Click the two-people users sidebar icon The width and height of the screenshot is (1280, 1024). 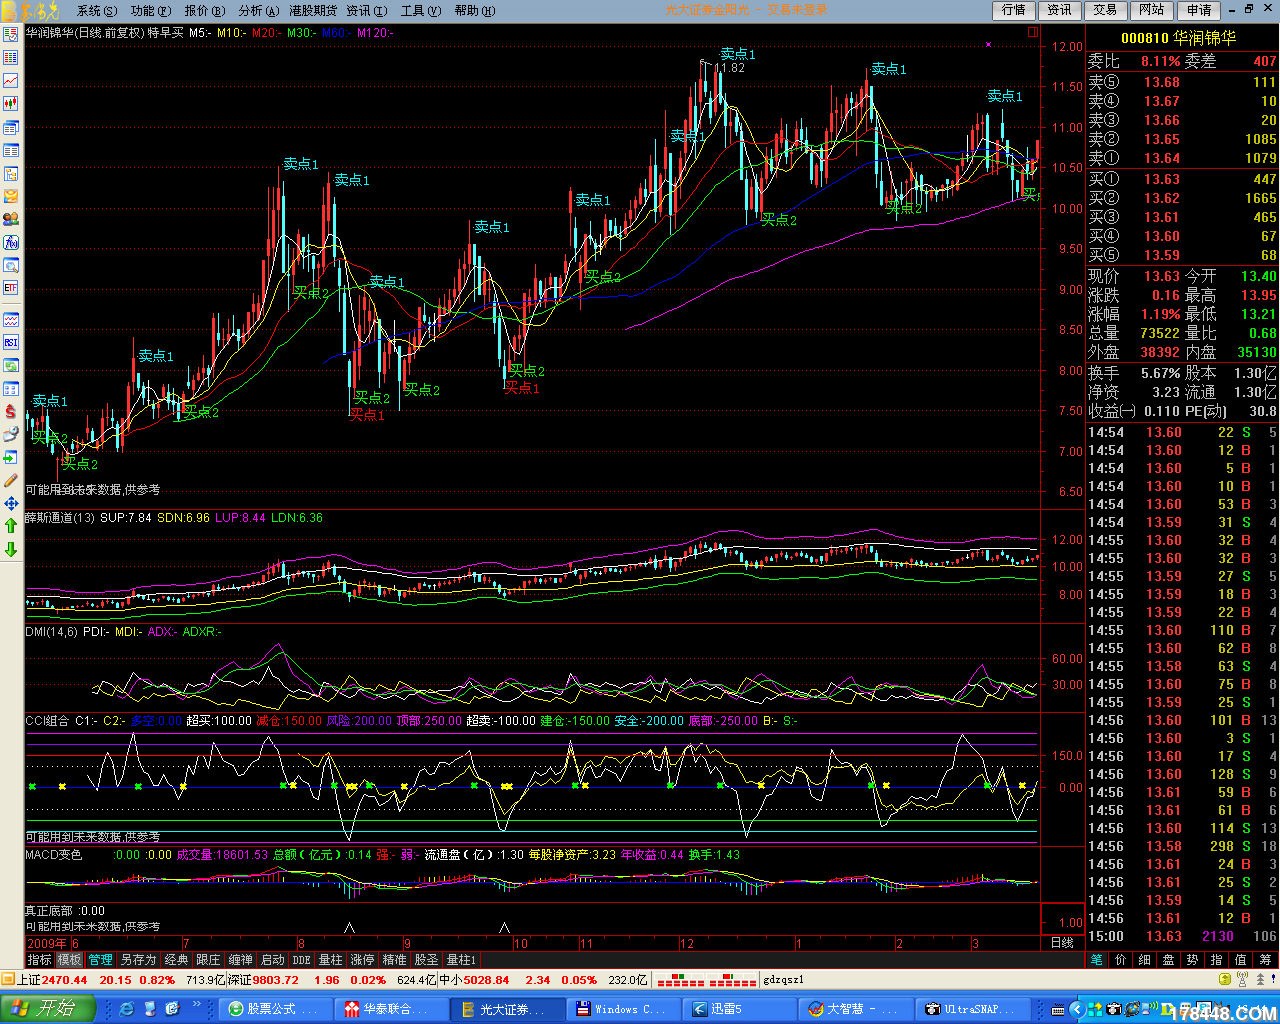tap(11, 219)
